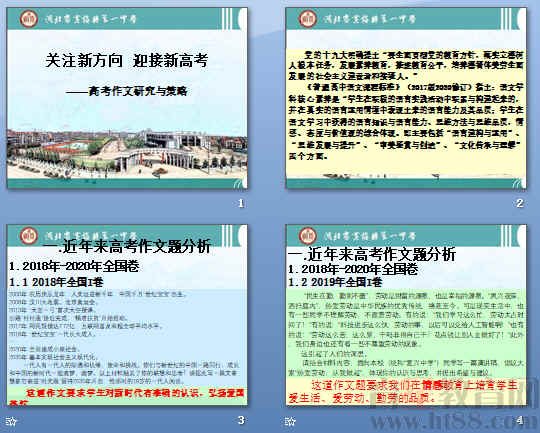Select the red summary text on slide 3
The width and height of the screenshot is (540, 433).
click(127, 395)
